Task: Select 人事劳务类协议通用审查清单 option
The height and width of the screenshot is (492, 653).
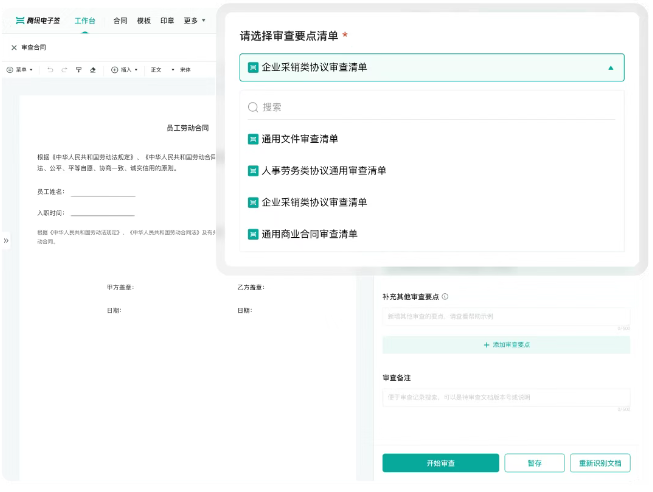Action: [x=431, y=171]
